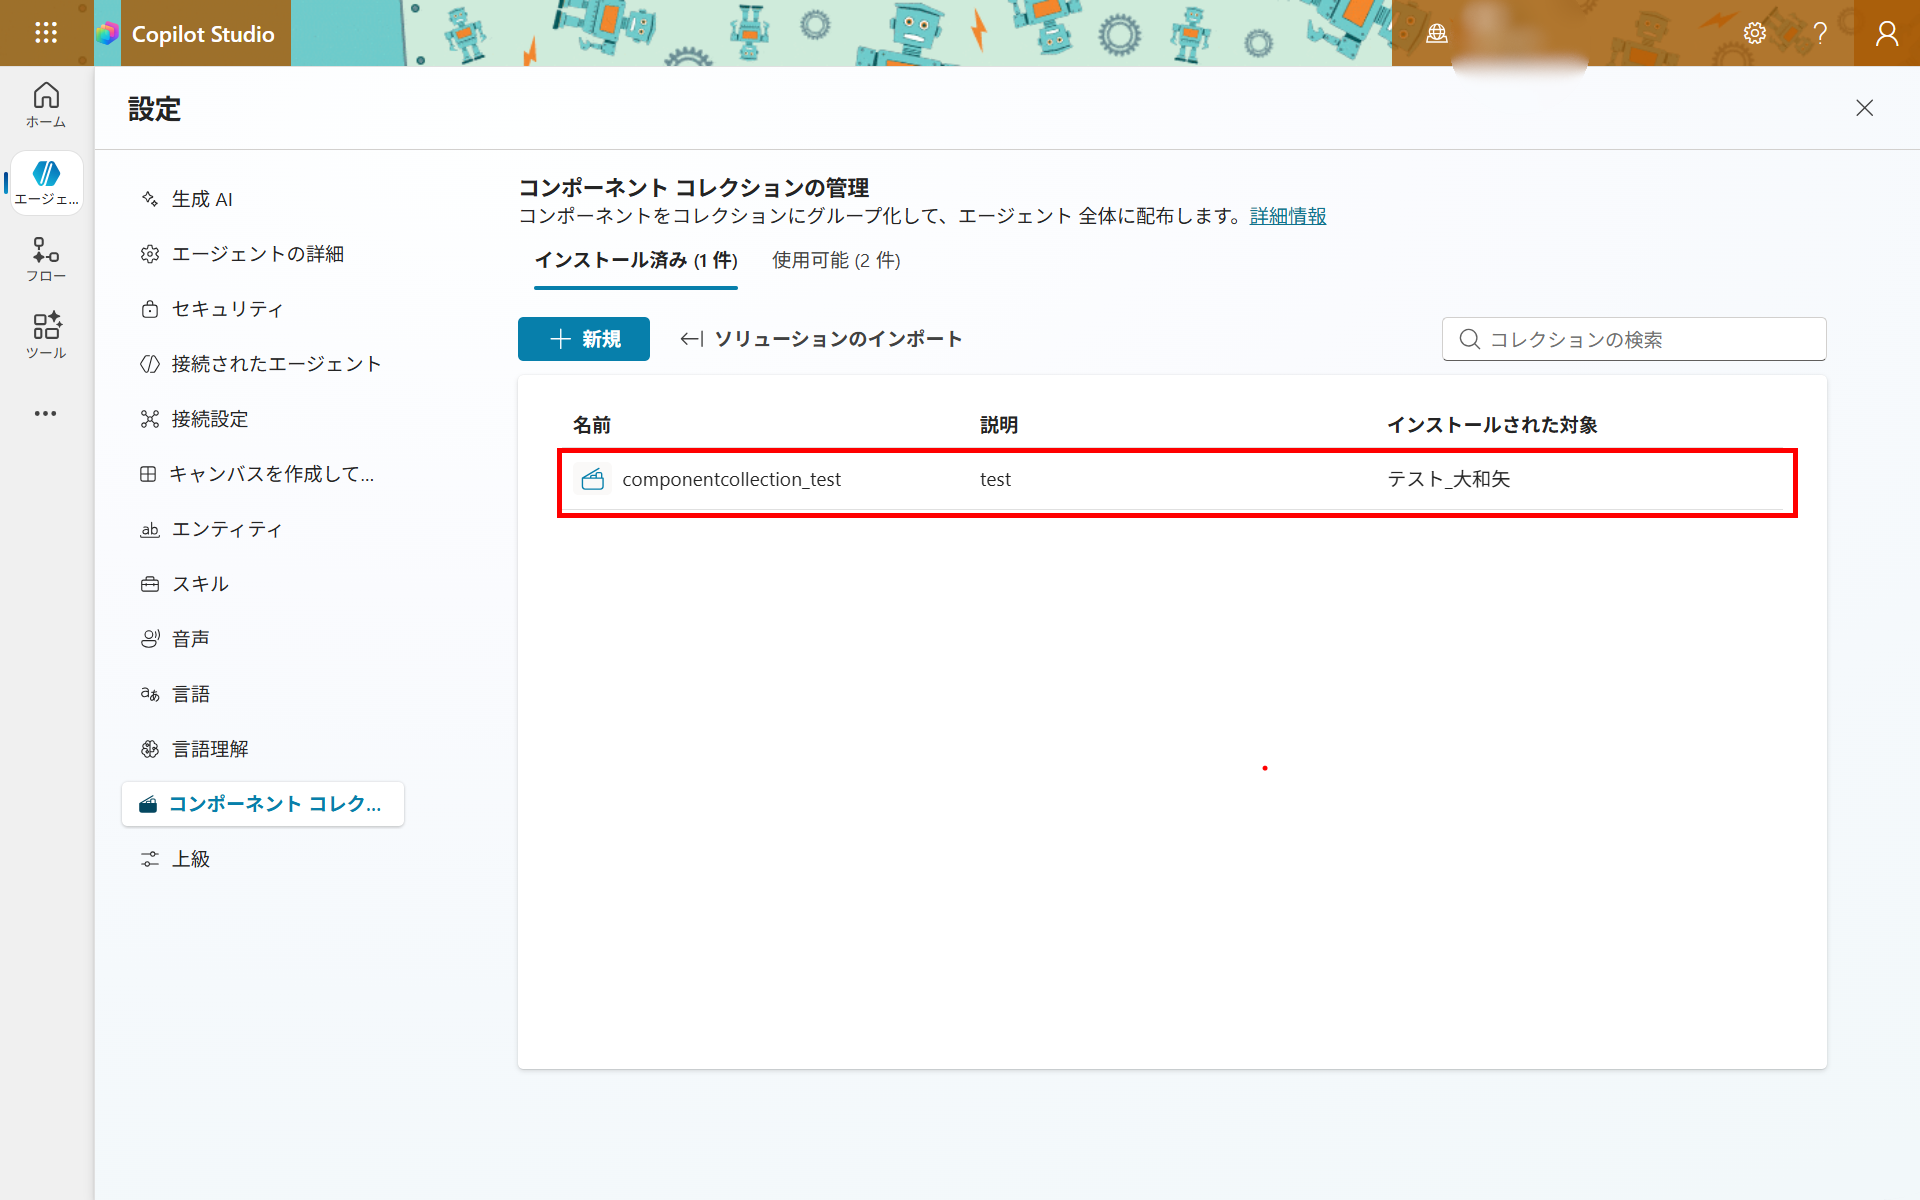The width and height of the screenshot is (1920, 1200).
Task: Click the インストールされた対象 column header
Action: tap(1492, 425)
